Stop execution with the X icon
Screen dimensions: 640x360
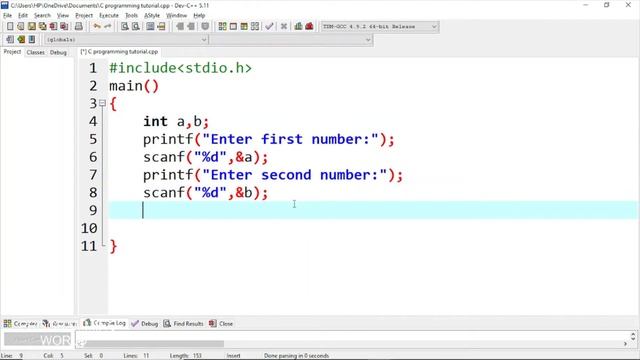(x=284, y=27)
